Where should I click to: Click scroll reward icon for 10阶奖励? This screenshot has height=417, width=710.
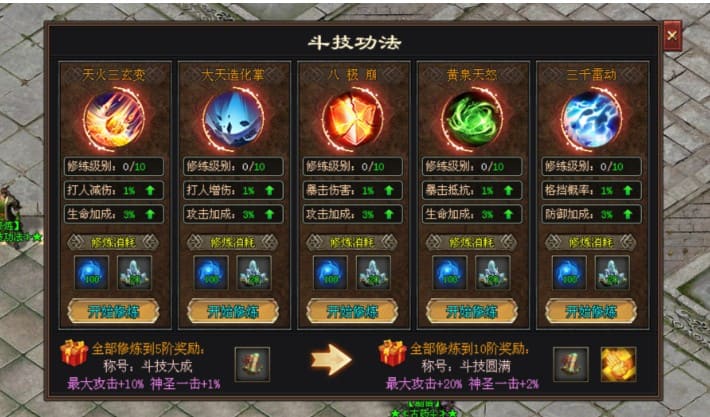coord(571,364)
